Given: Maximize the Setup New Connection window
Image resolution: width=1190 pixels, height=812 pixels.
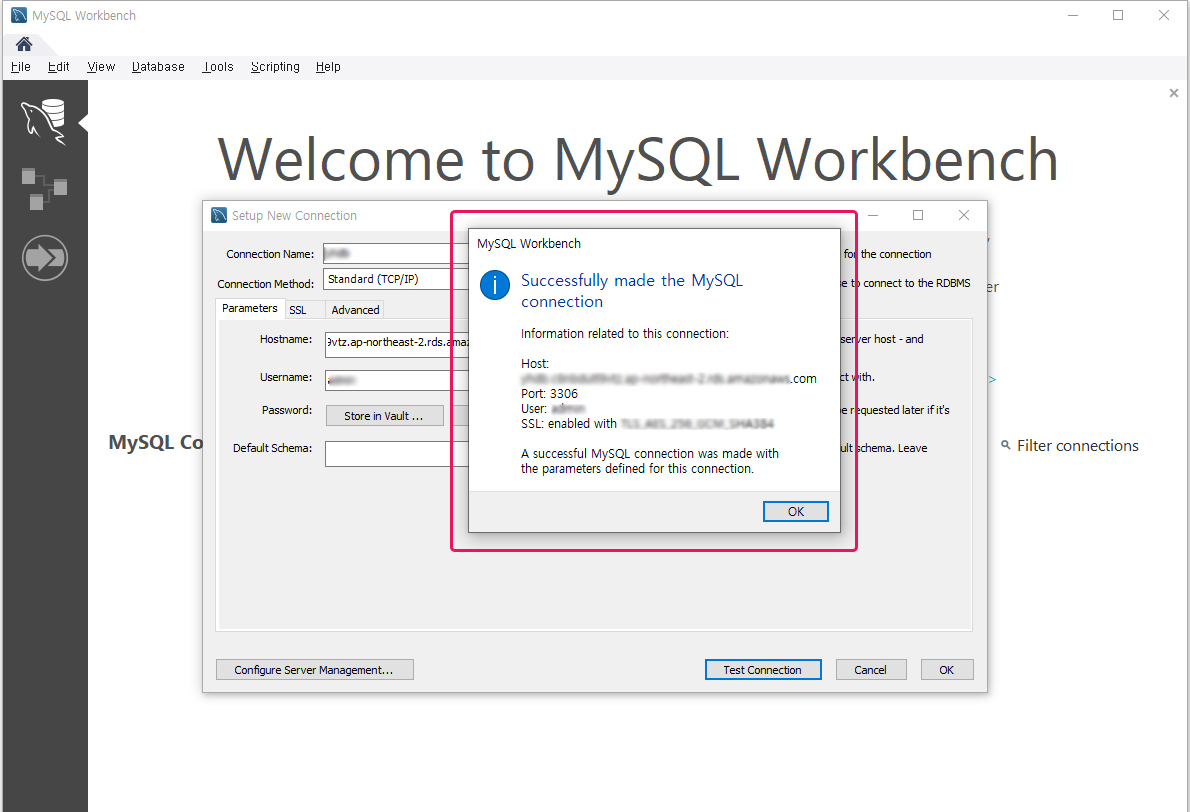Looking at the screenshot, I should 918,216.
